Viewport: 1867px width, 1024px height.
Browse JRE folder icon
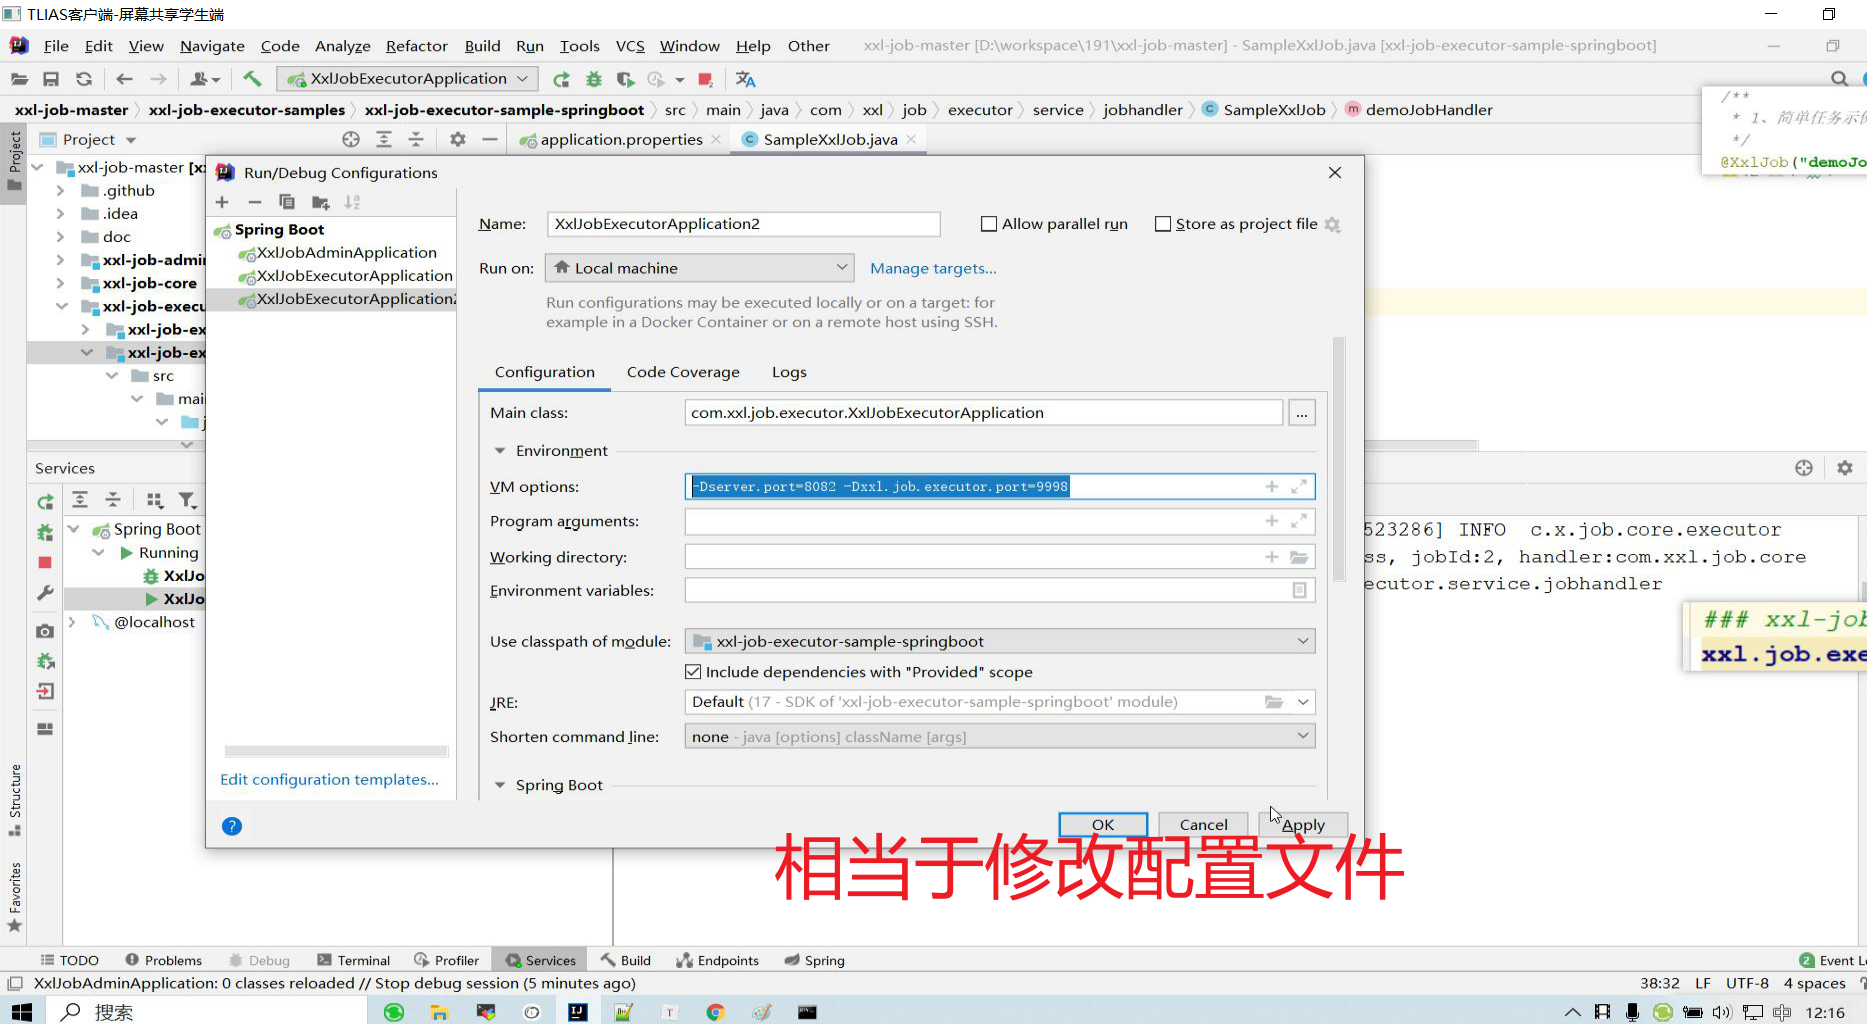point(1273,702)
